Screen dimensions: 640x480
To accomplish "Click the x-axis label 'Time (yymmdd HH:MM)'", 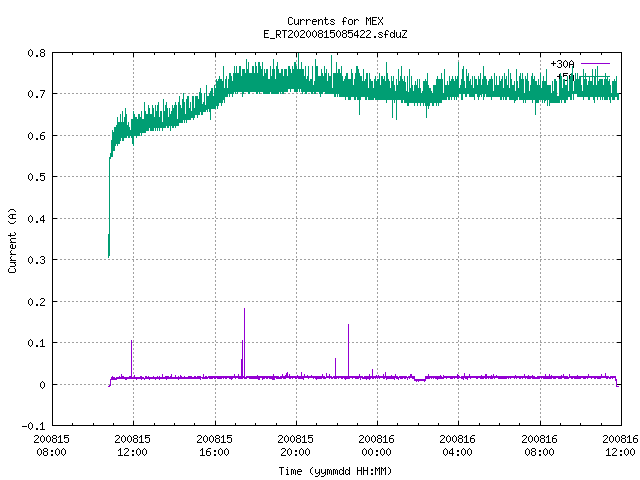I will coord(335,471).
